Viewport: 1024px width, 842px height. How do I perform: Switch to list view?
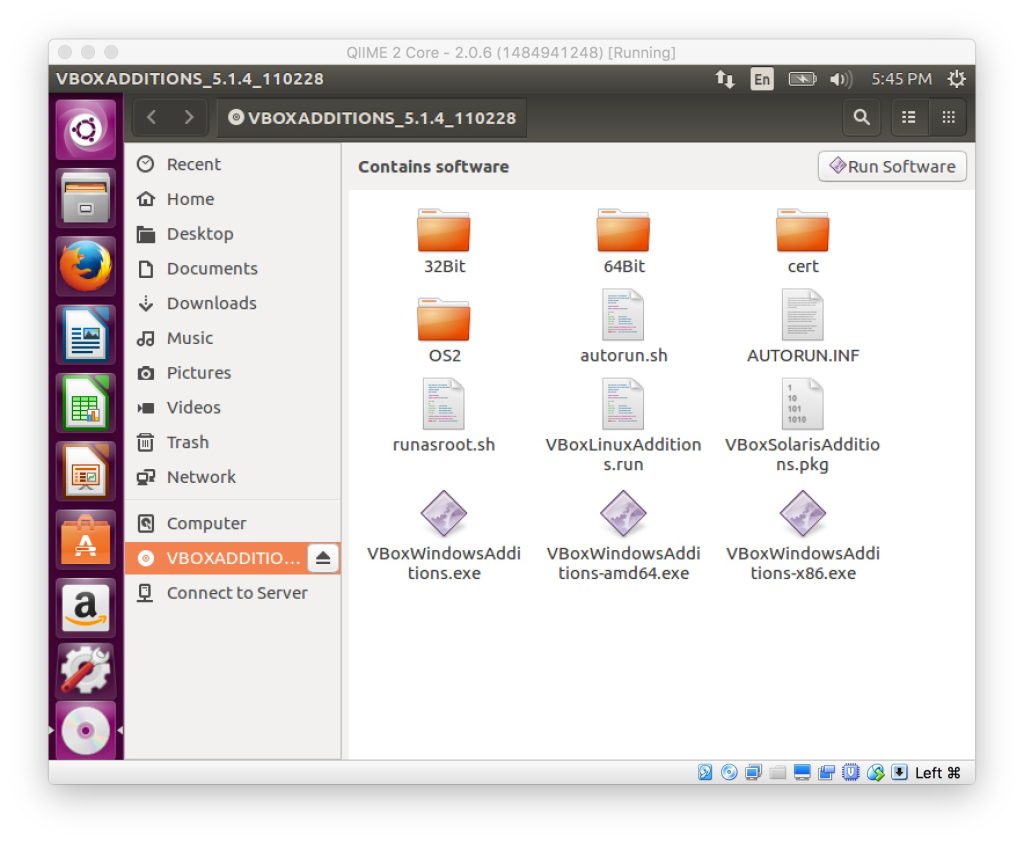pyautogui.click(x=908, y=118)
